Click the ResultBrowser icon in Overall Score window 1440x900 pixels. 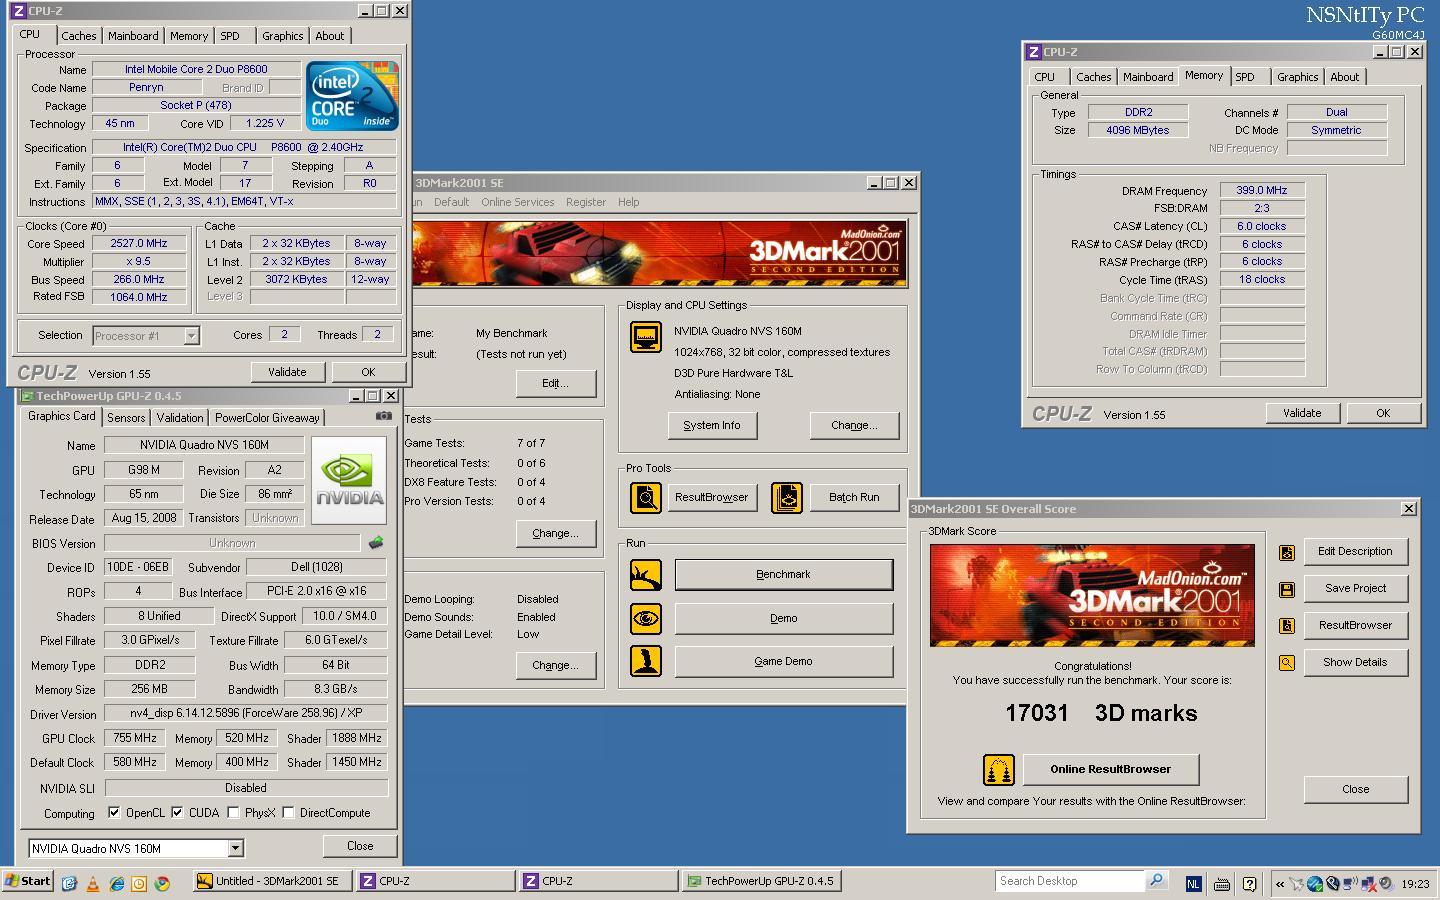click(x=1287, y=626)
